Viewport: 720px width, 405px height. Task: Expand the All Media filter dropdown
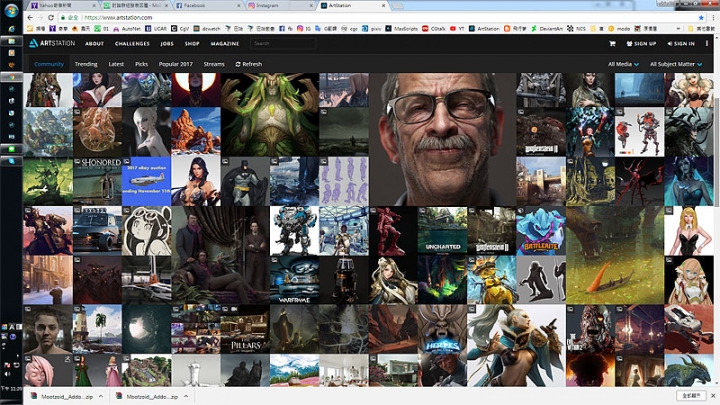tap(623, 64)
